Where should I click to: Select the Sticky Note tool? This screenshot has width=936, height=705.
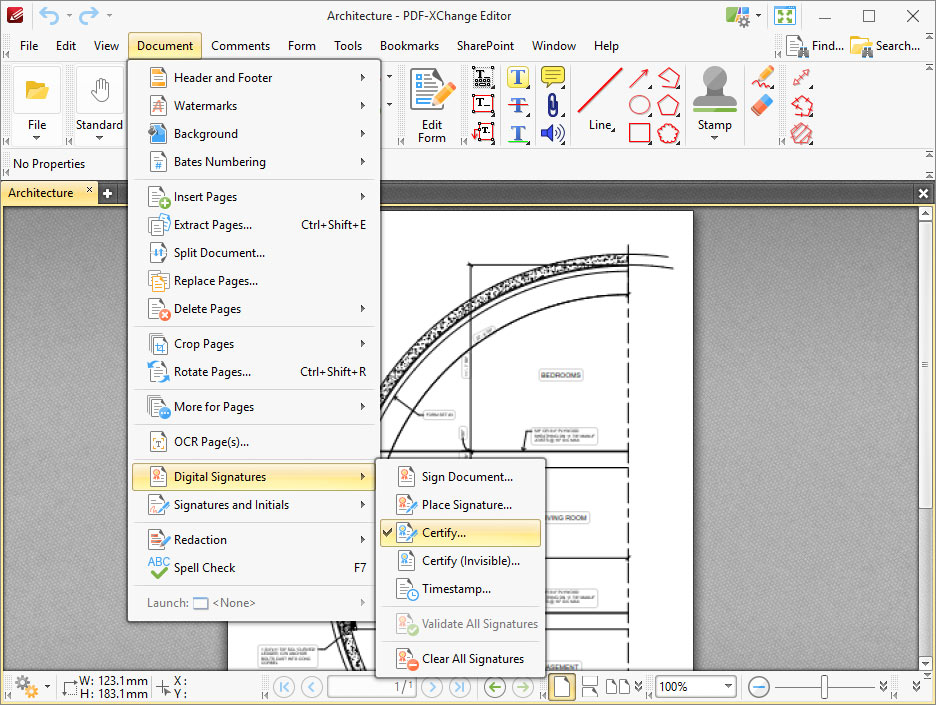point(553,78)
